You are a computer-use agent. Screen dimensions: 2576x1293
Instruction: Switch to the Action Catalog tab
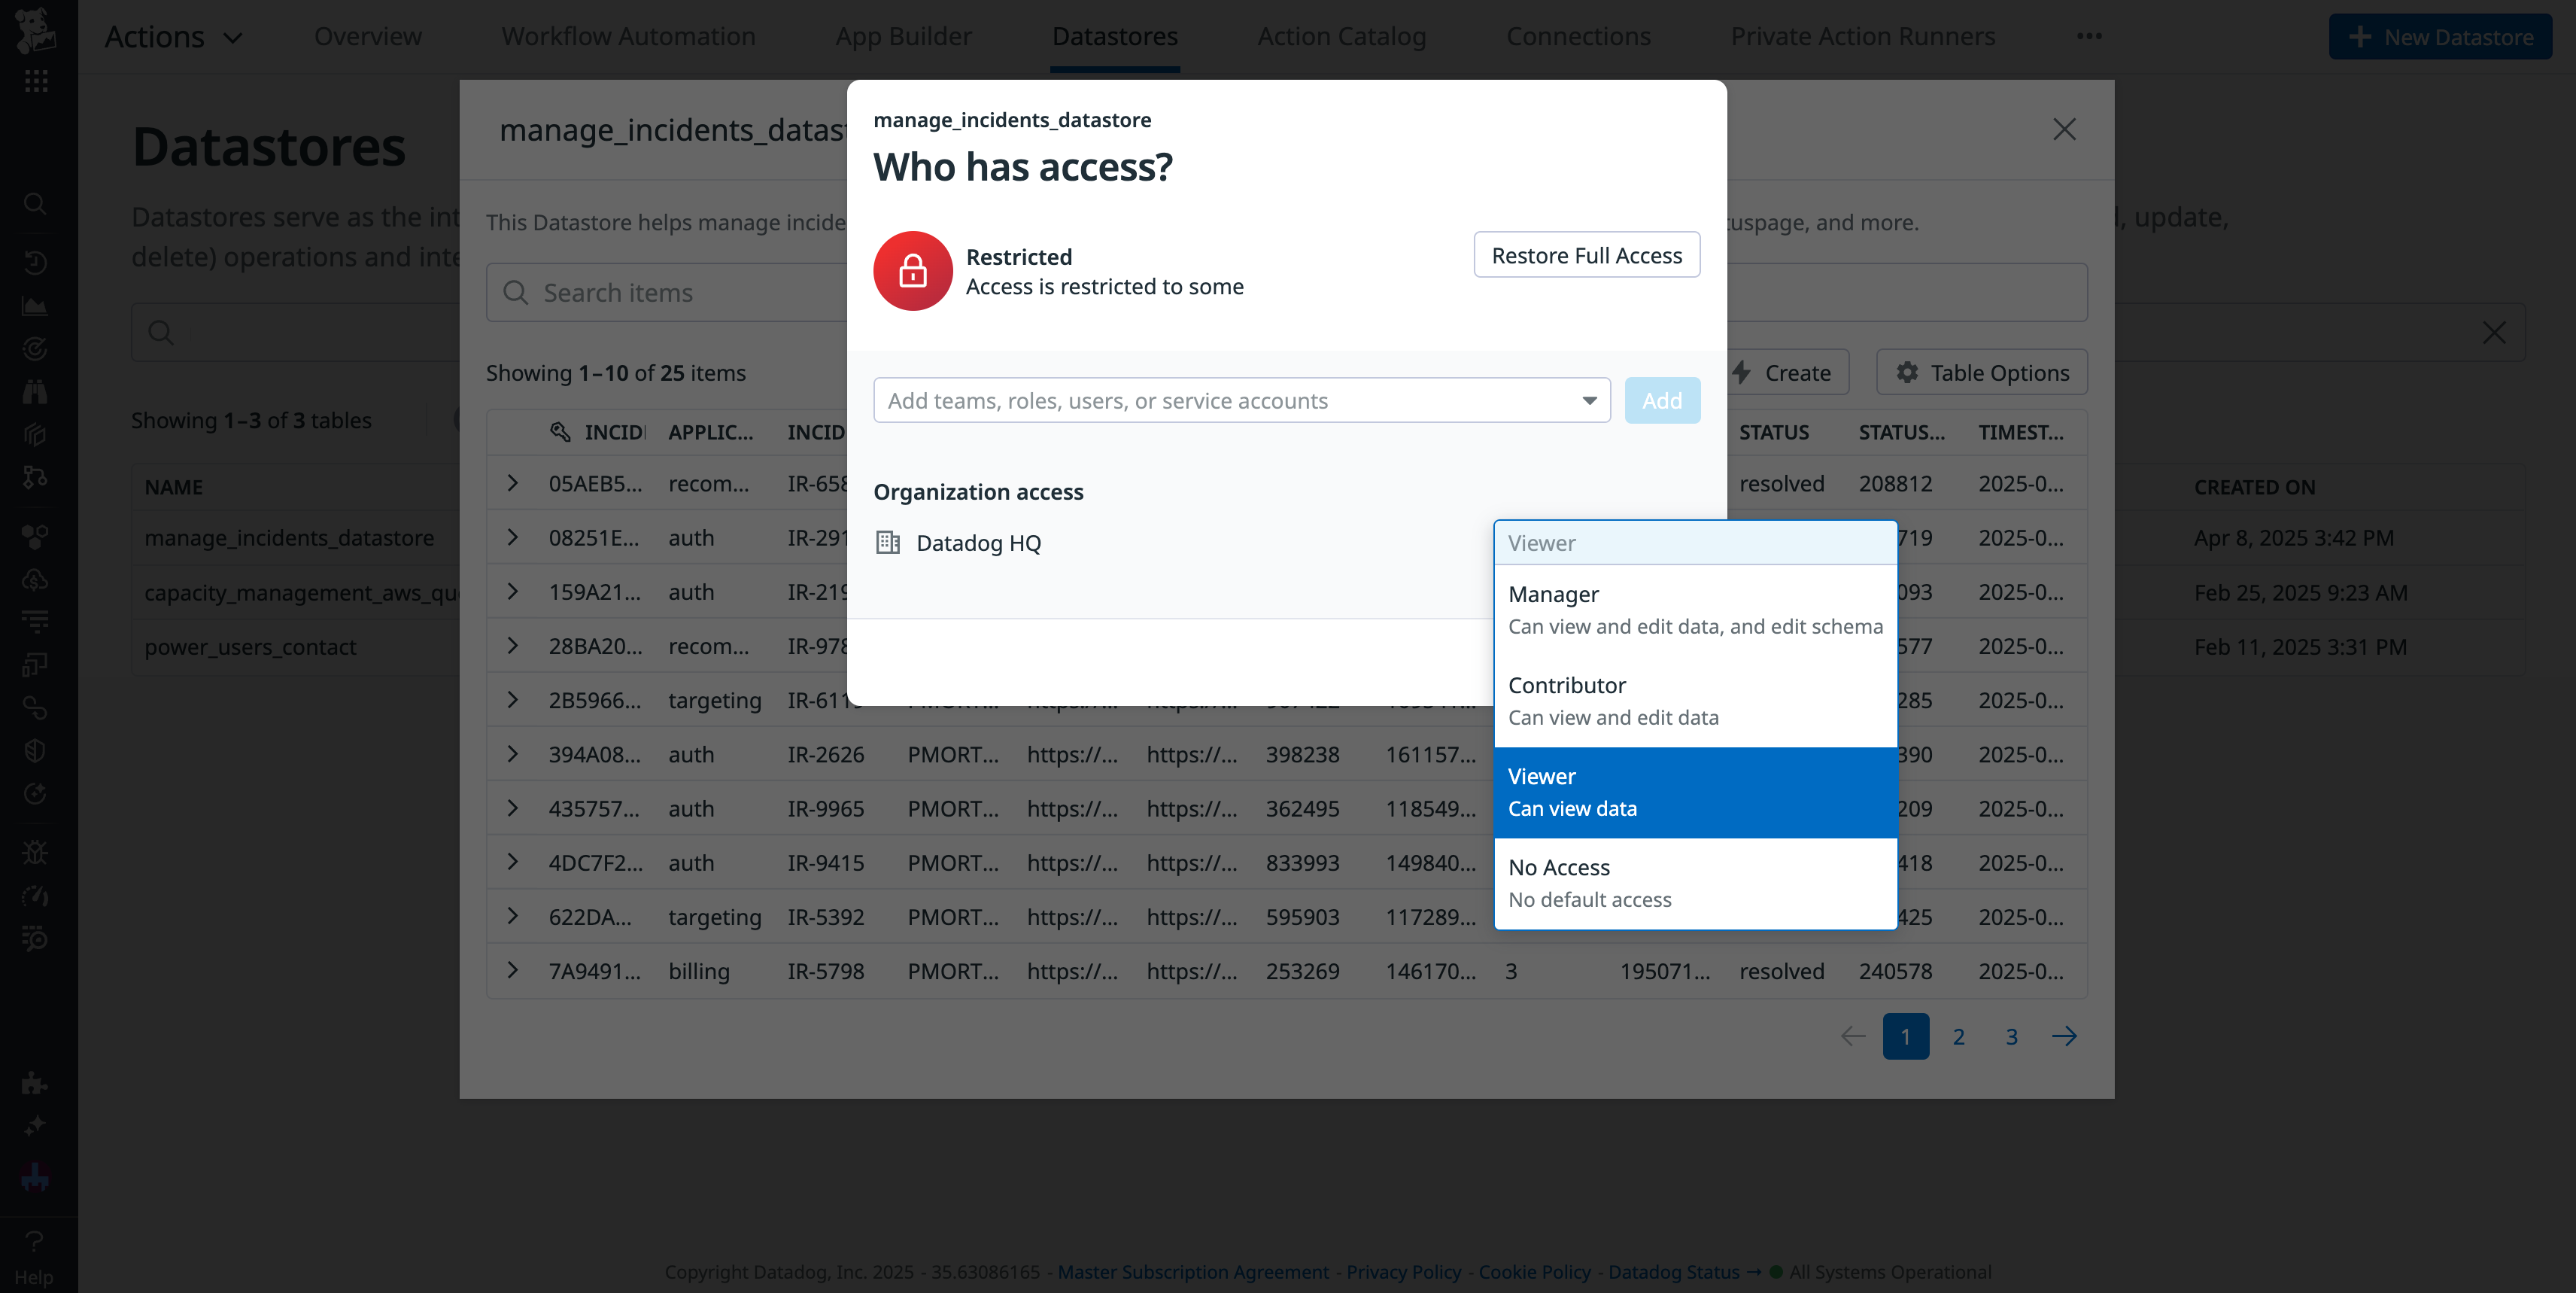tap(1341, 36)
